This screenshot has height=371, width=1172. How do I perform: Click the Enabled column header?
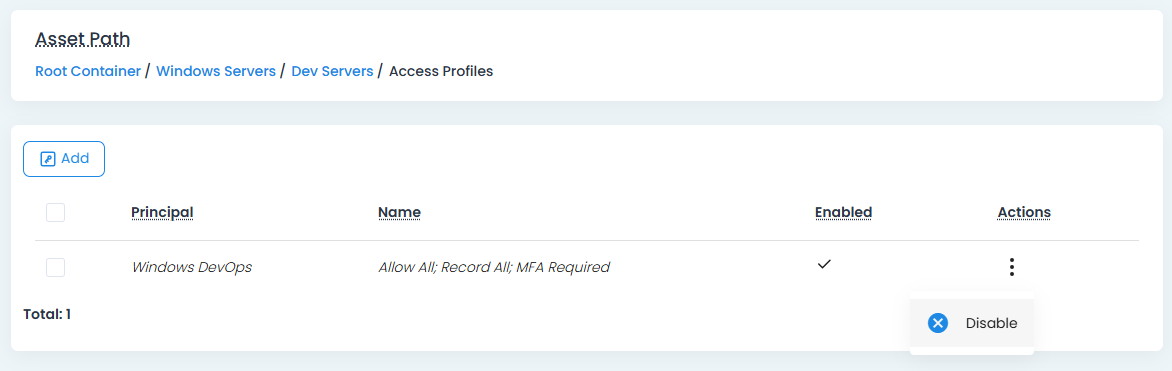tap(843, 212)
